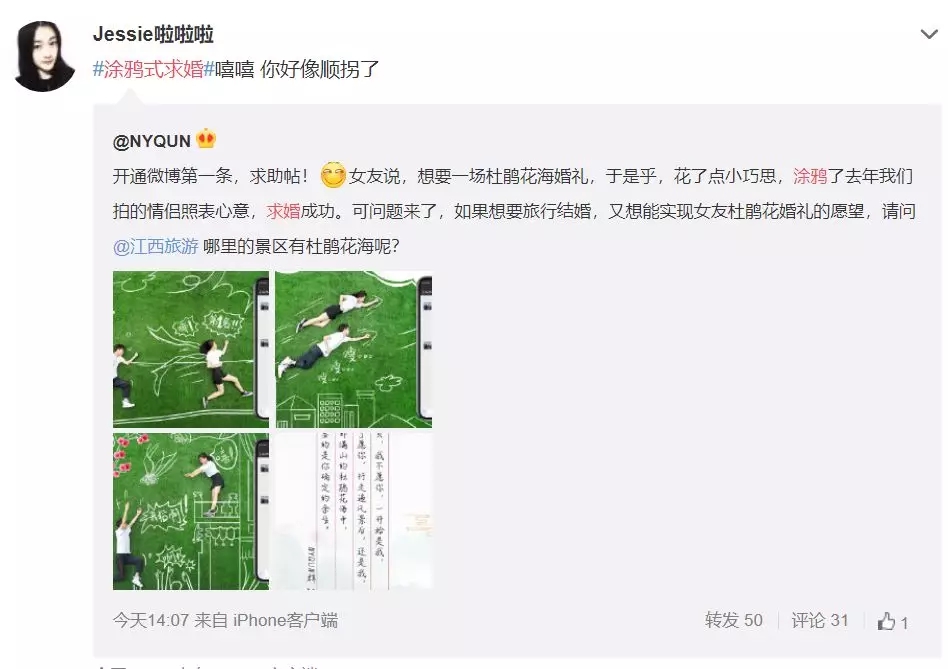The height and width of the screenshot is (669, 948).
Task: Open the red 求婚 keyword link
Action: tap(283, 211)
